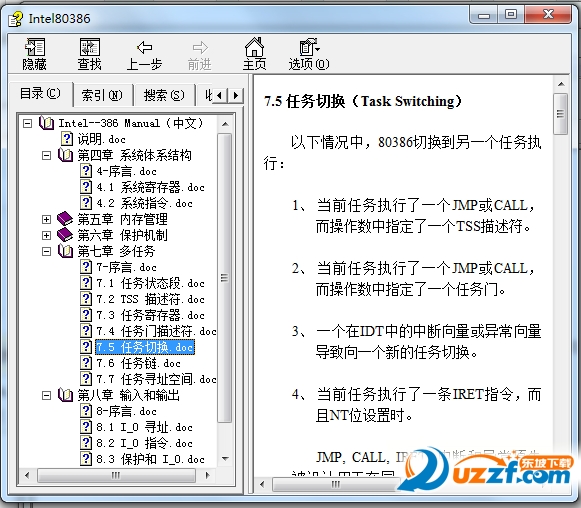
Task: Click the content pane vertical scrollbar thumb
Action: point(561,114)
